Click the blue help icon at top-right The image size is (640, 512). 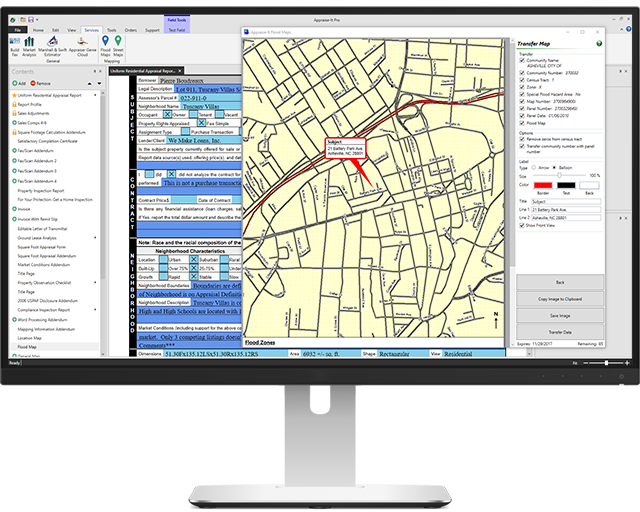[629, 29]
